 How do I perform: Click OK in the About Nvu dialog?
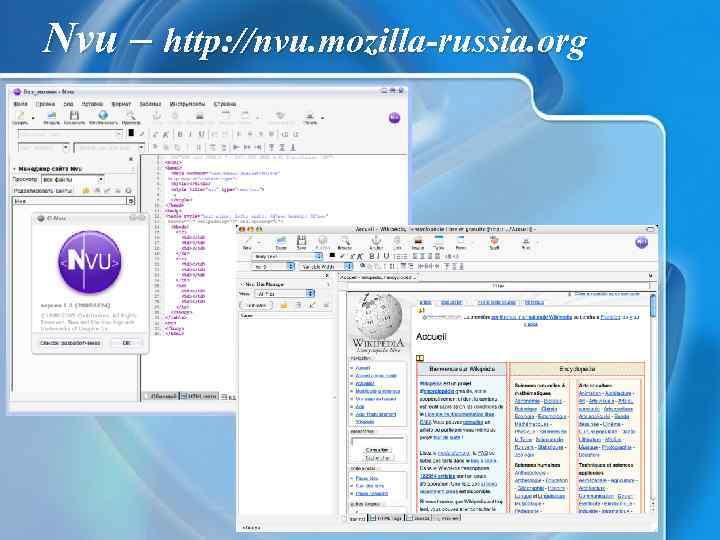(127, 343)
